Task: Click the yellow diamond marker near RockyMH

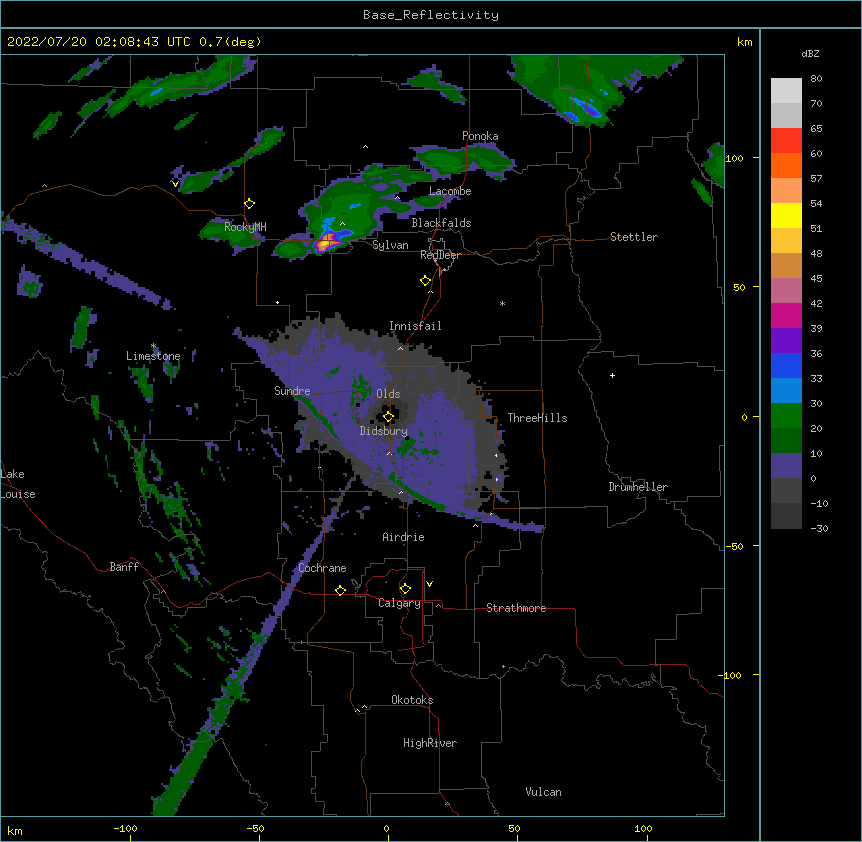Action: [250, 204]
